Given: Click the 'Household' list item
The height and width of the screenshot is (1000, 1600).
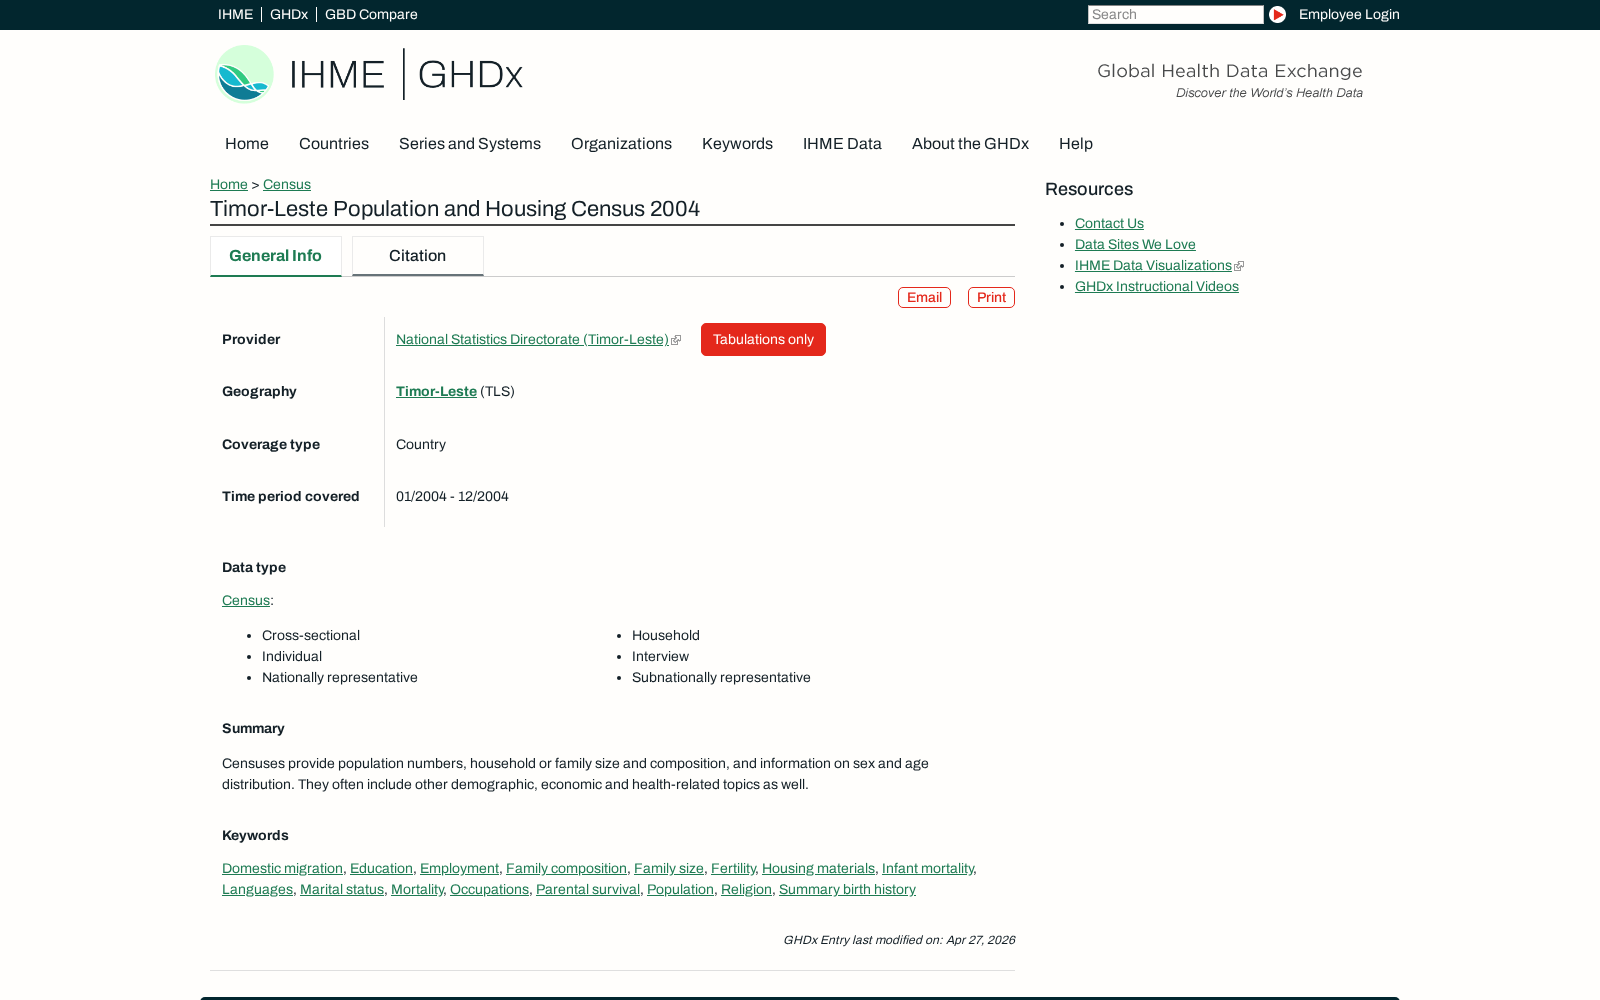Looking at the screenshot, I should [666, 635].
